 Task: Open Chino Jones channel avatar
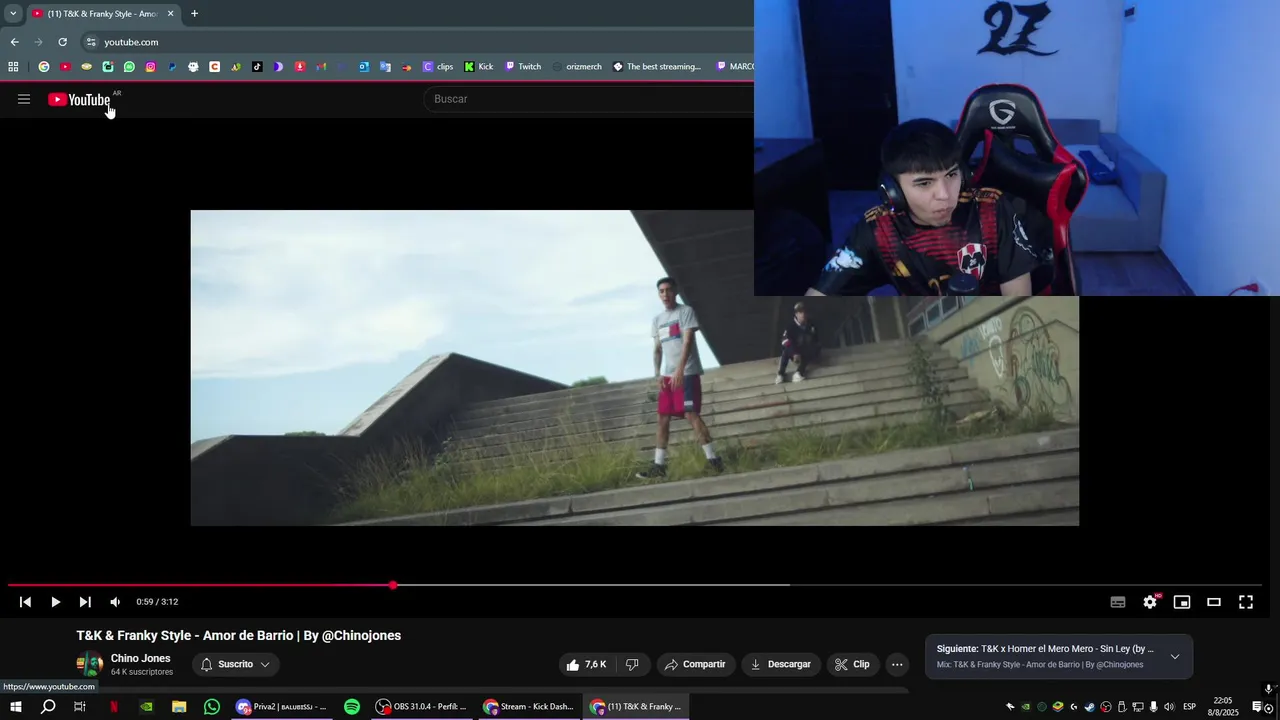point(90,664)
